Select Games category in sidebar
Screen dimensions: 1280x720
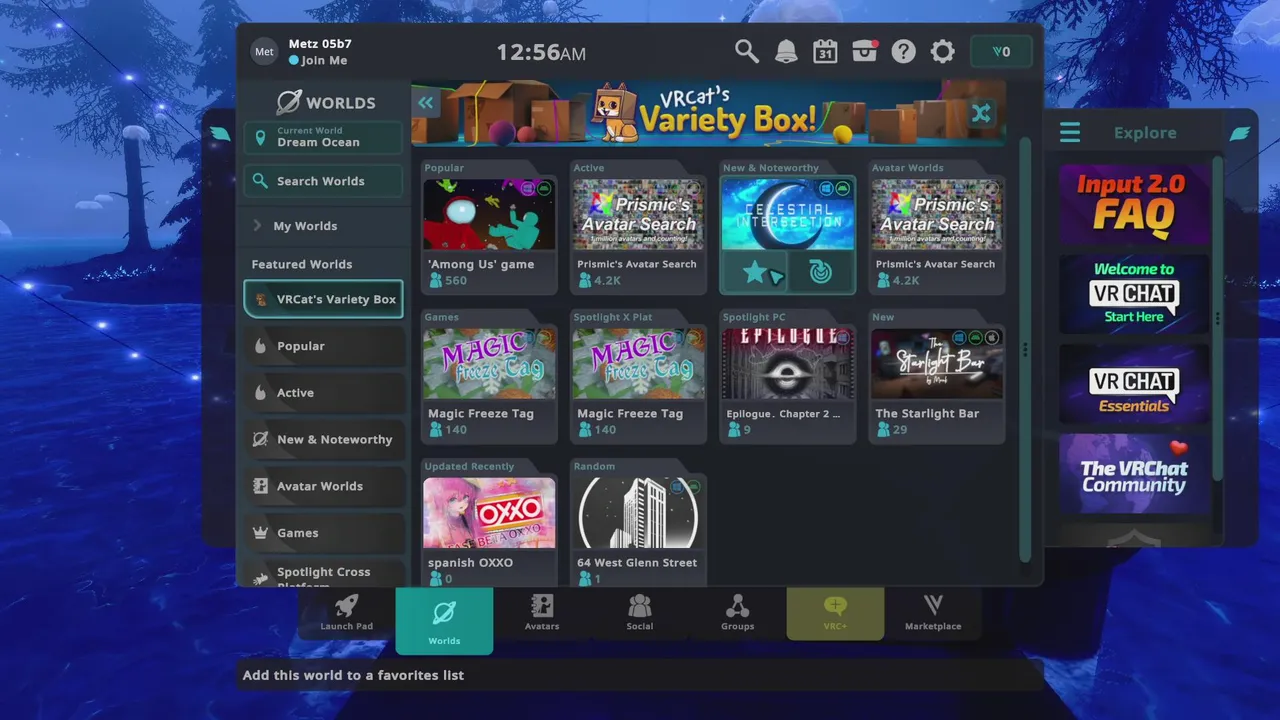pyautogui.click(x=325, y=533)
